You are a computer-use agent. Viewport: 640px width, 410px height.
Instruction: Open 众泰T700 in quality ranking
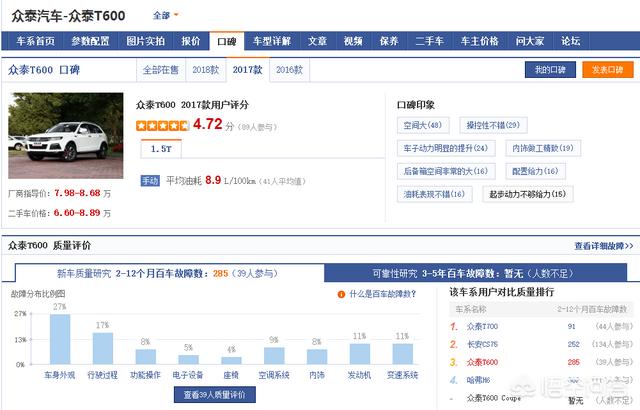coord(482,326)
